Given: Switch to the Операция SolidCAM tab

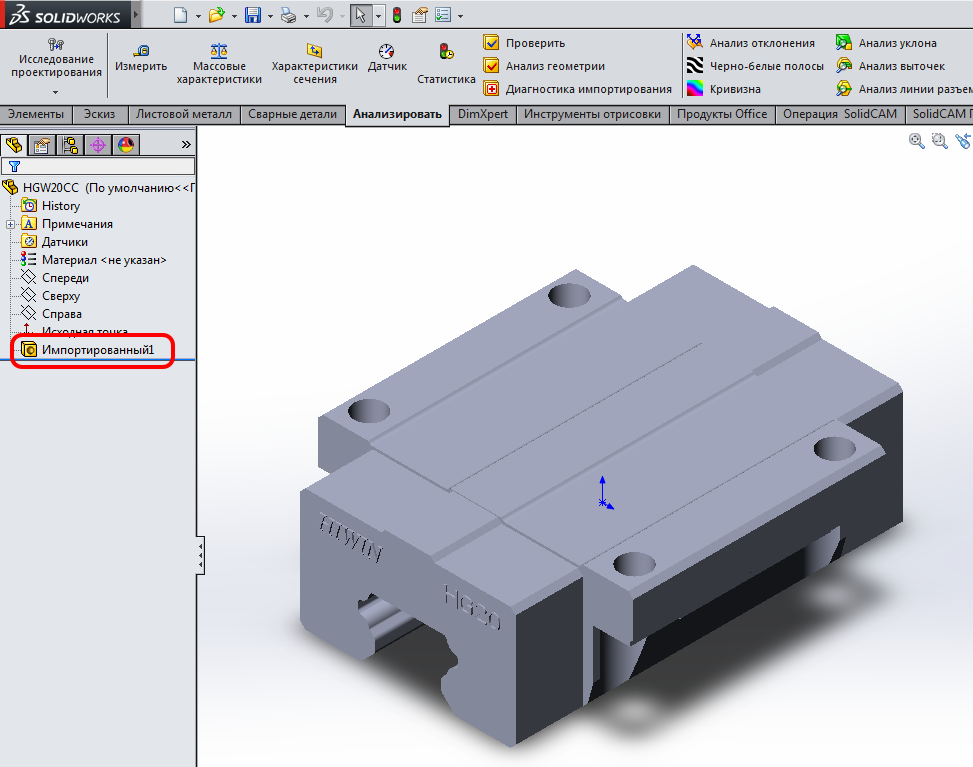Looking at the screenshot, I should pyautogui.click(x=840, y=114).
